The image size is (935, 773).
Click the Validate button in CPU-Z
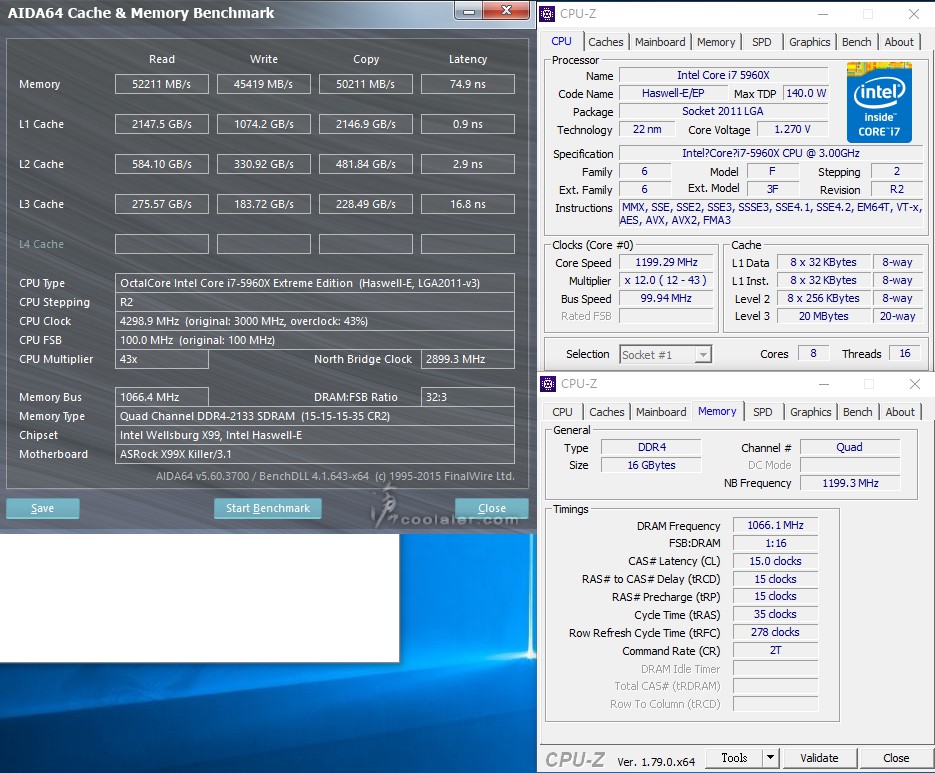[819, 758]
